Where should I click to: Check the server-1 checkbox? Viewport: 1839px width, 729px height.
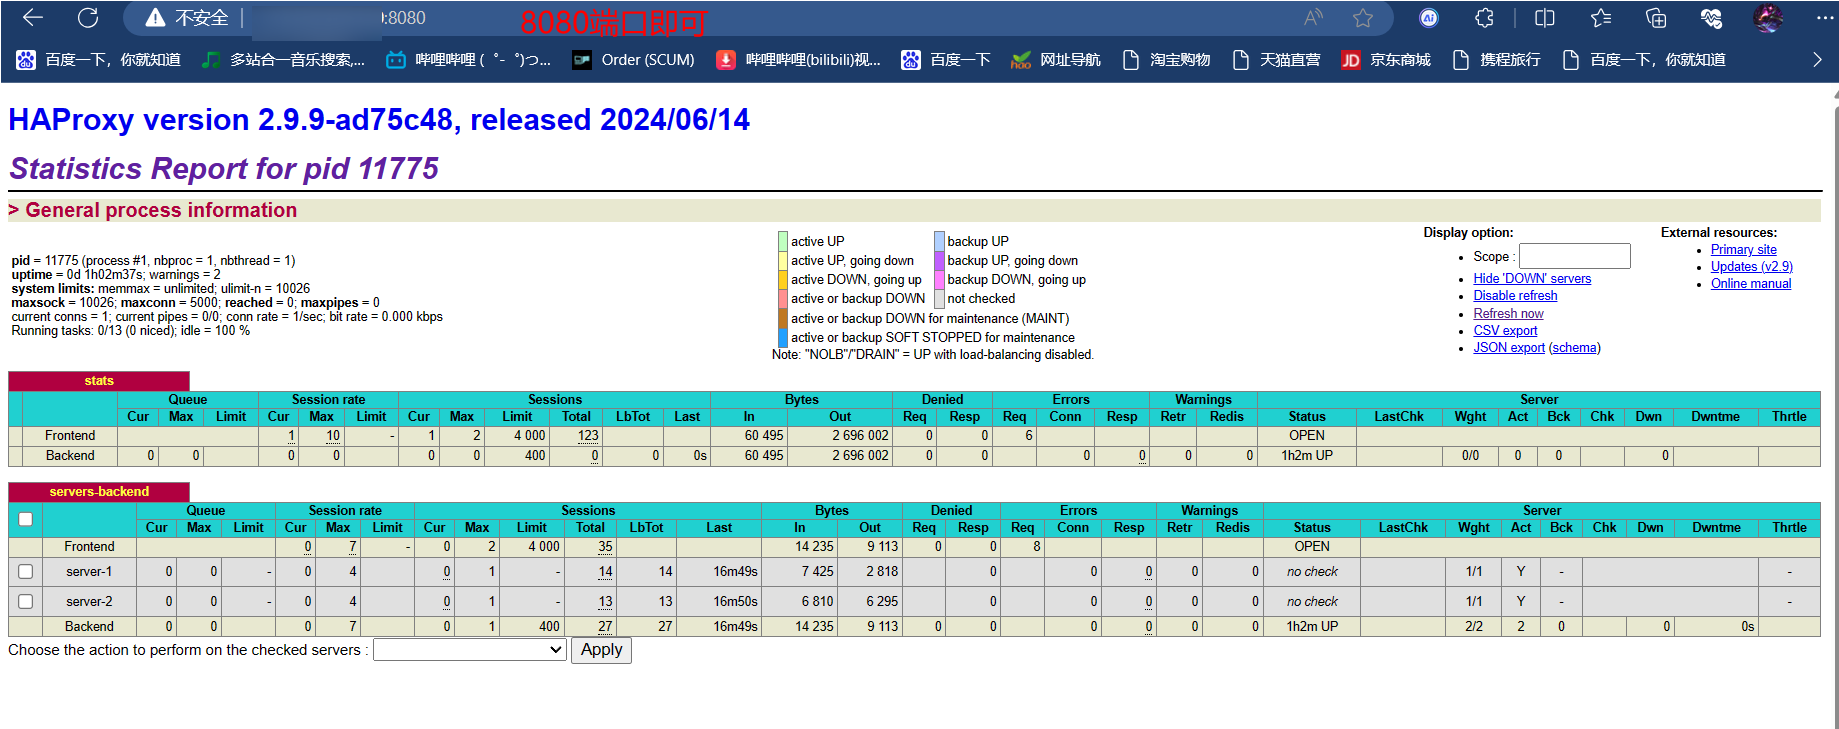tap(26, 572)
